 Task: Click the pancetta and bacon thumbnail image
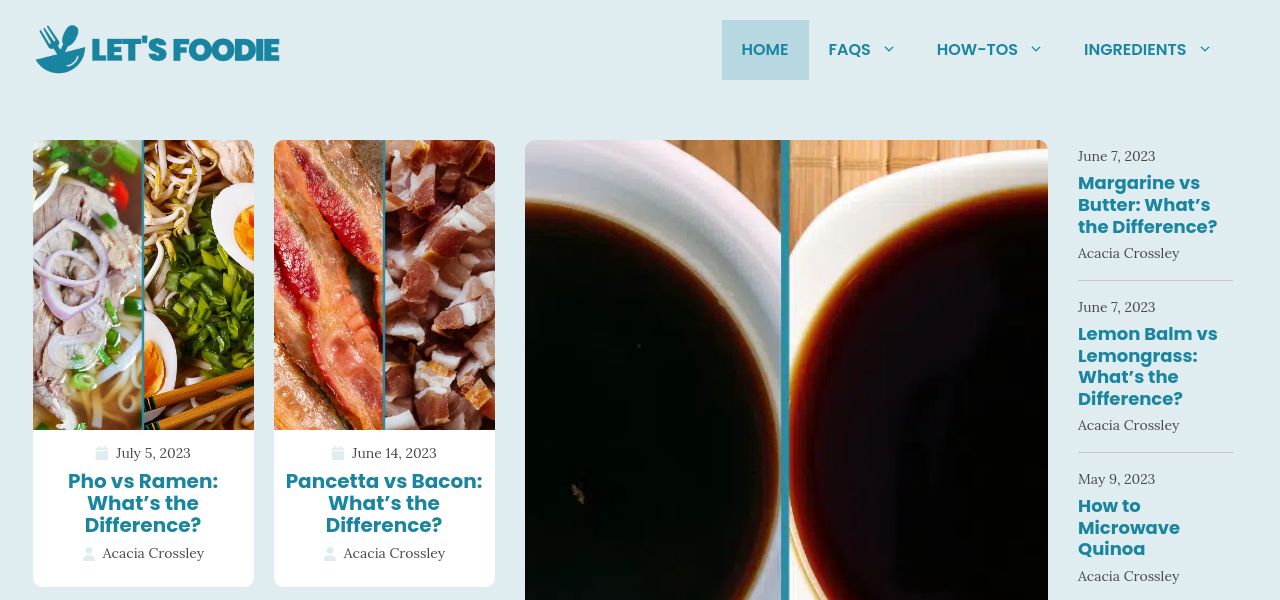point(384,285)
